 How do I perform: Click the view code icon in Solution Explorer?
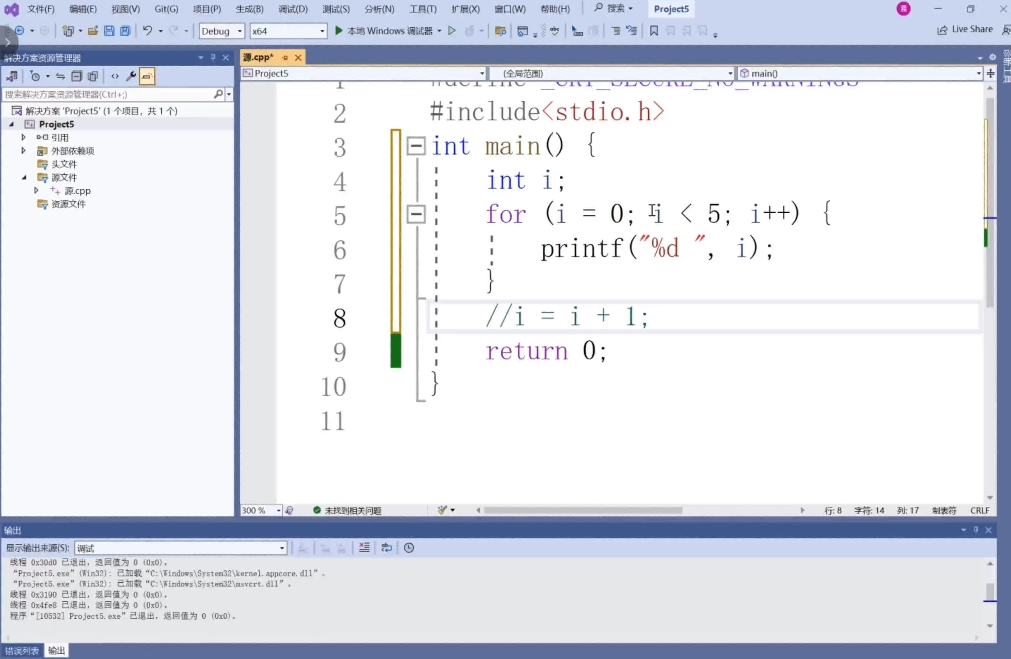(x=115, y=76)
